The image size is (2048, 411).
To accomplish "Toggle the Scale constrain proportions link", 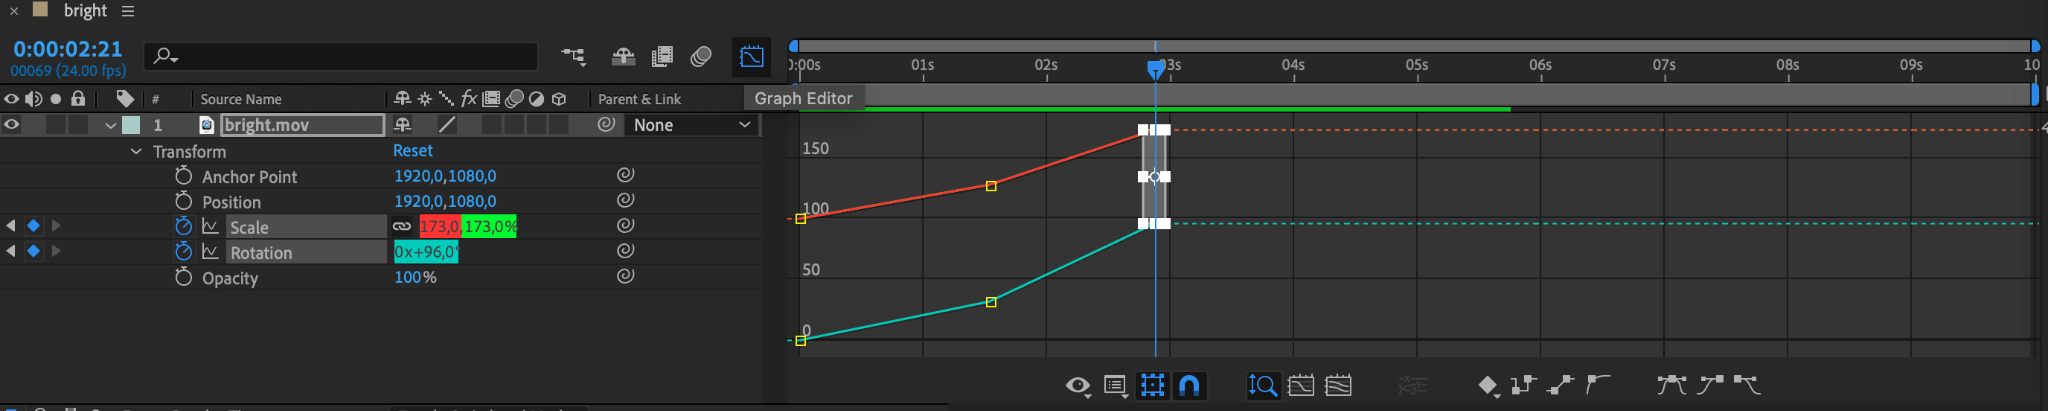I will (x=402, y=227).
